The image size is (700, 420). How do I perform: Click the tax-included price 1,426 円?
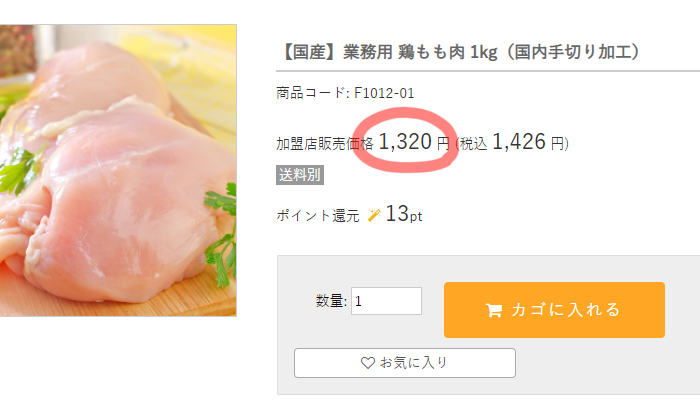tap(528, 142)
